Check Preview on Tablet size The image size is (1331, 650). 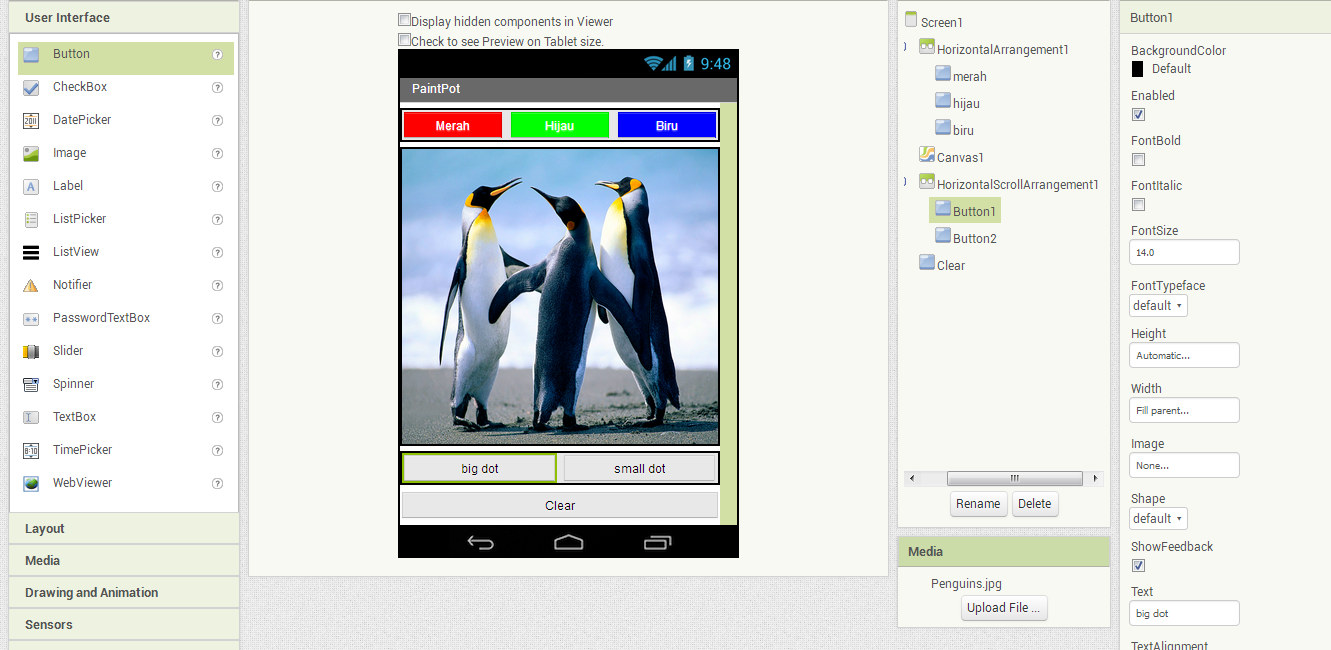pyautogui.click(x=404, y=41)
